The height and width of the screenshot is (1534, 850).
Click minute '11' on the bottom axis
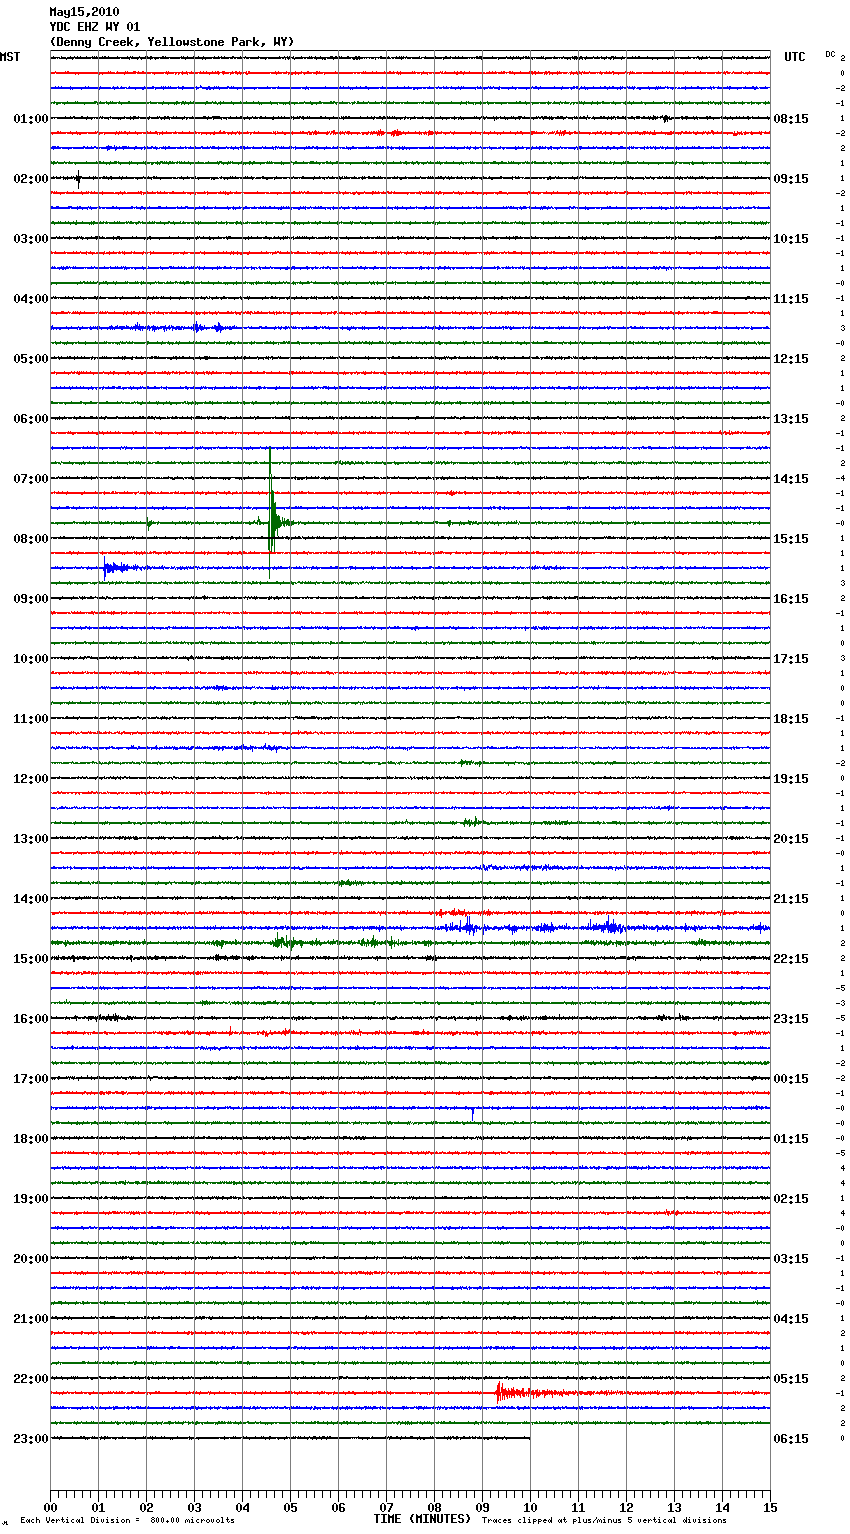click(x=578, y=1507)
